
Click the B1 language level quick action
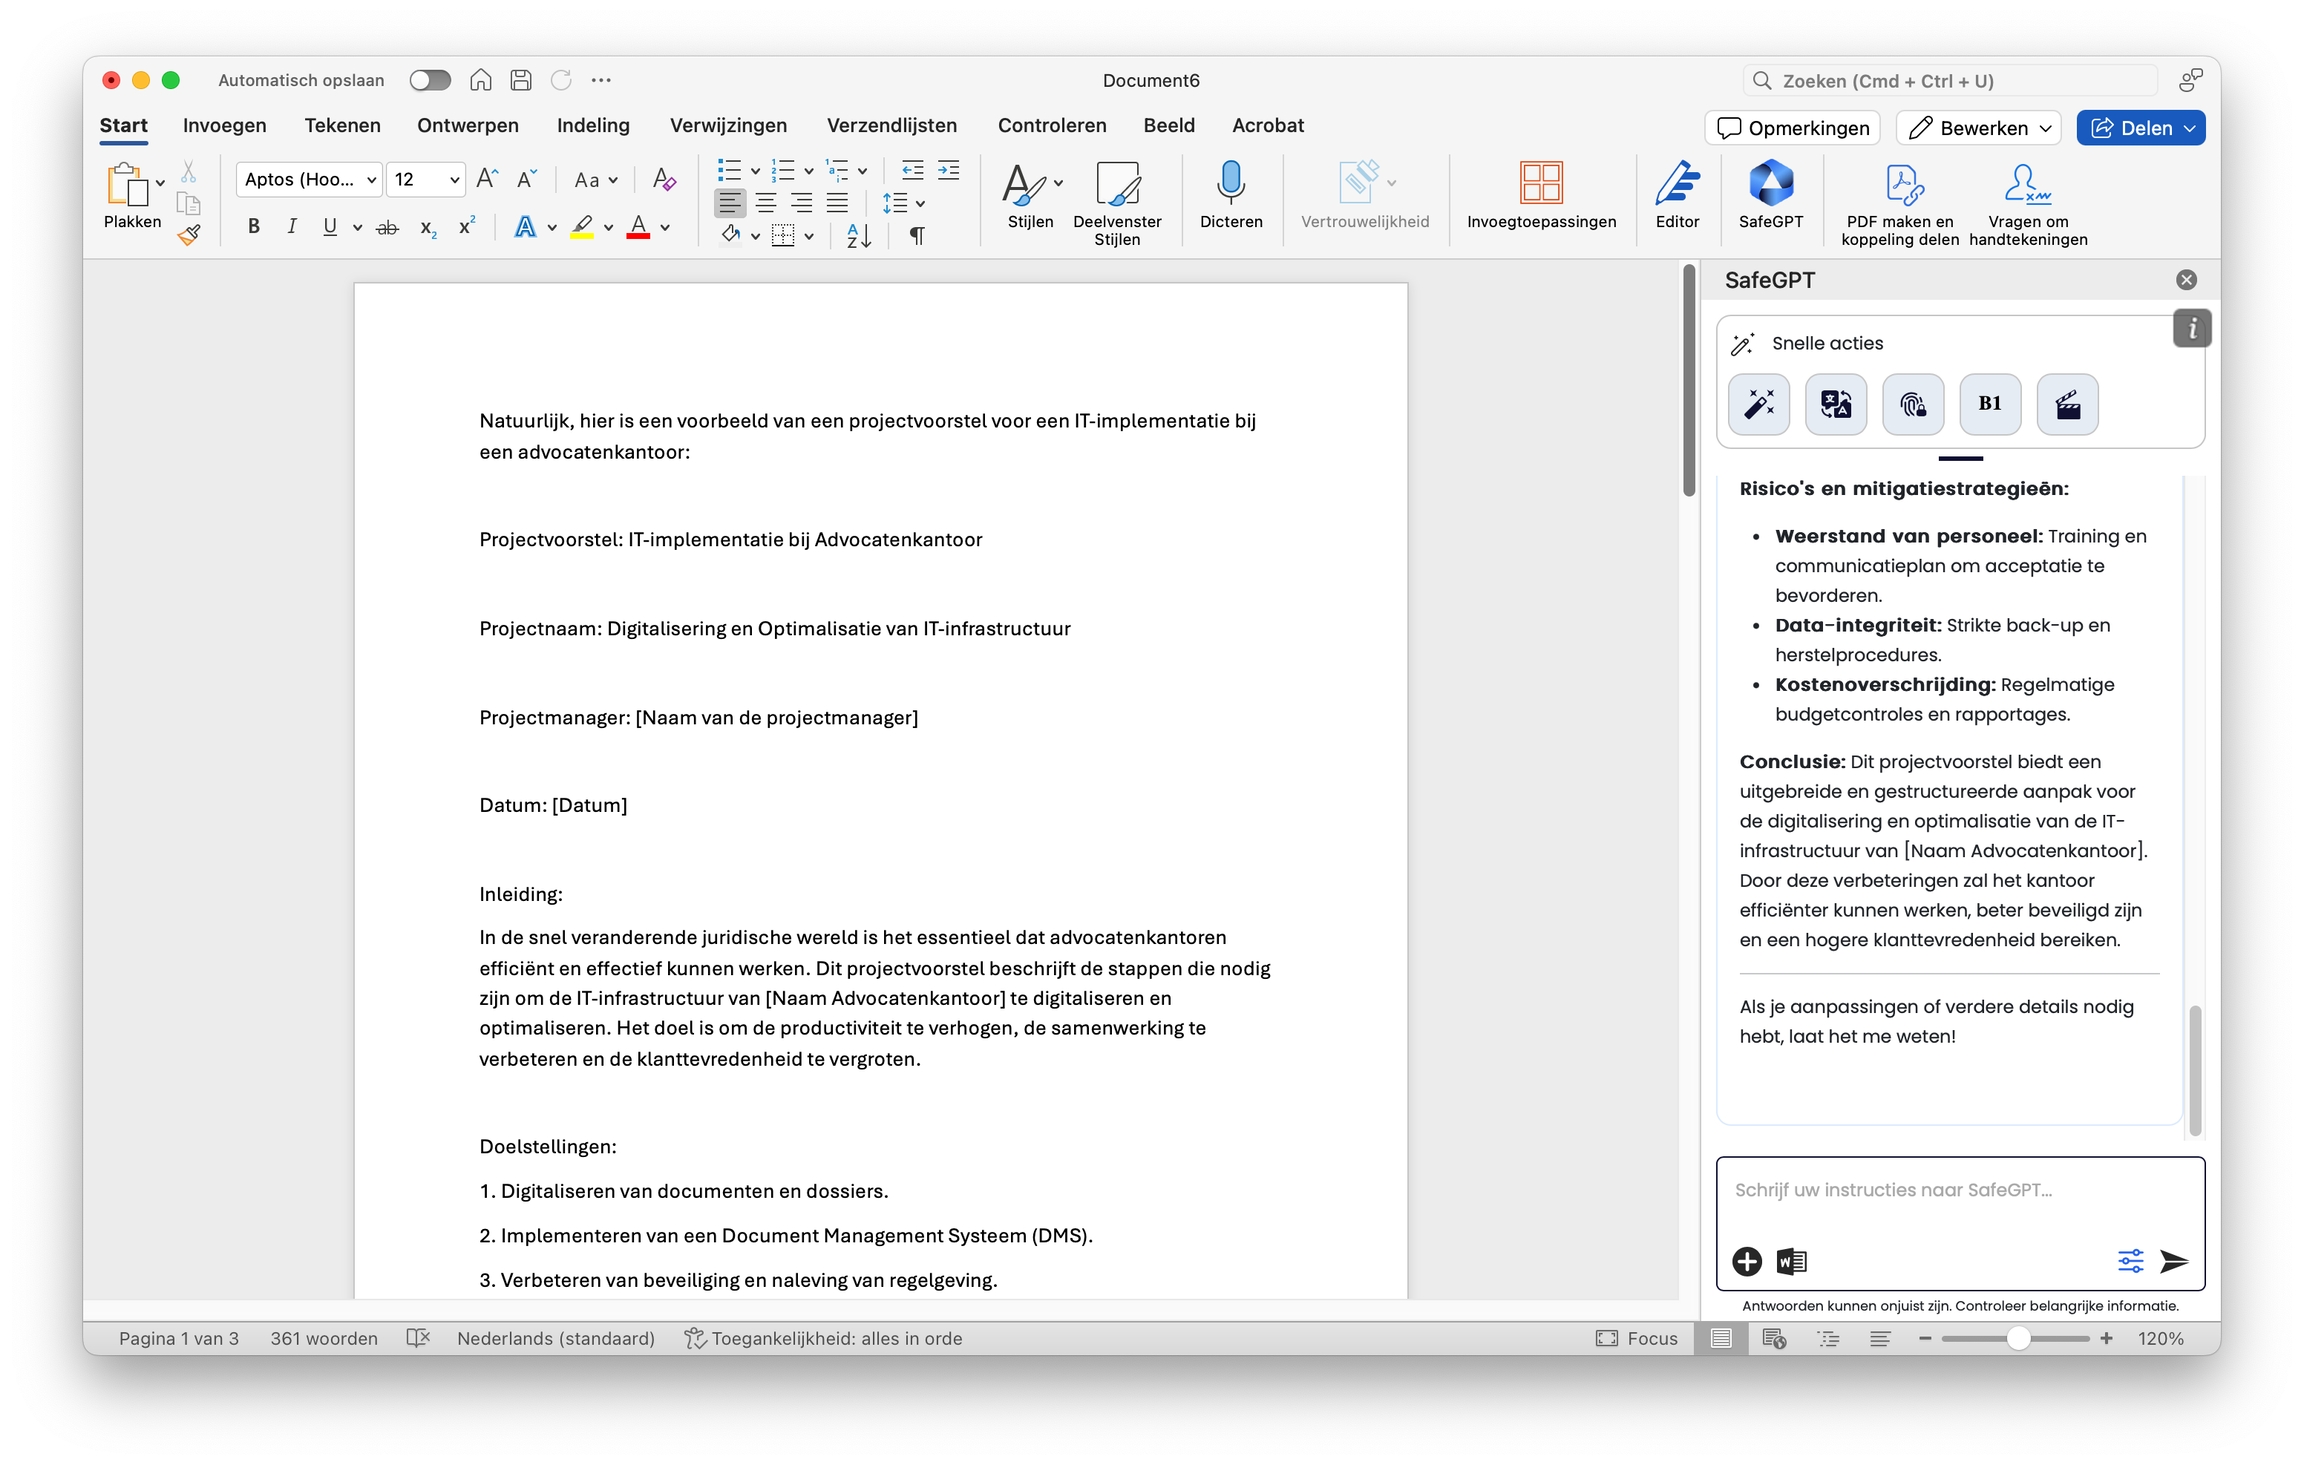[1990, 404]
